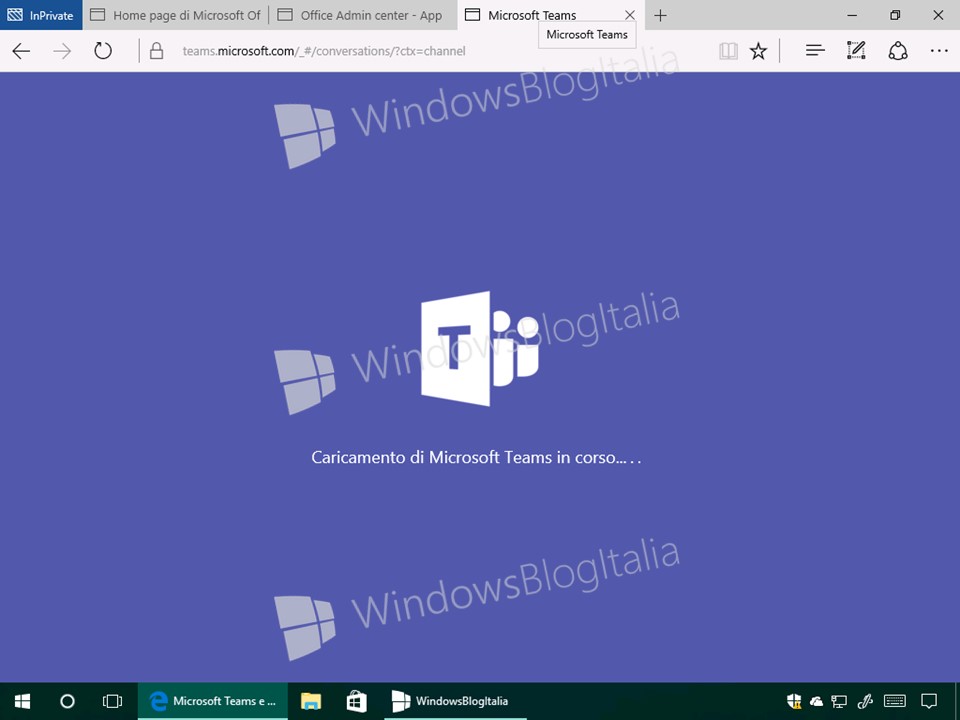Screen dimensions: 960x720
Task: Select Microsoft Teams Edge taskbar button
Action: [x=212, y=701]
